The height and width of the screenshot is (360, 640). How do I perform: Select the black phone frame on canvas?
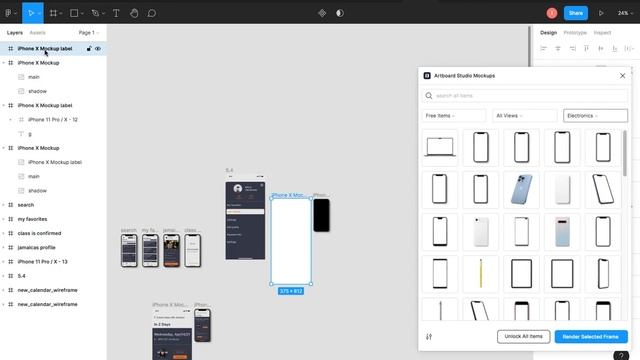coord(321,215)
